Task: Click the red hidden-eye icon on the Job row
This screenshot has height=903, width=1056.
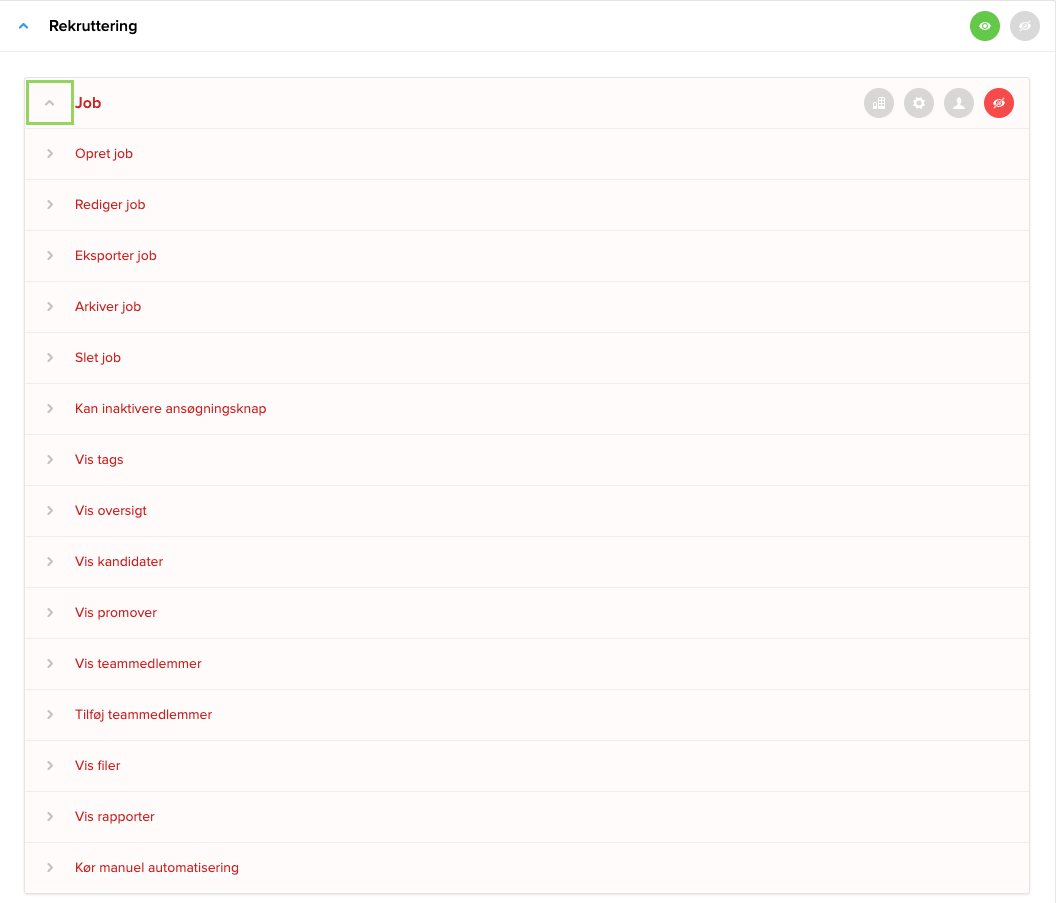Action: pos(999,103)
